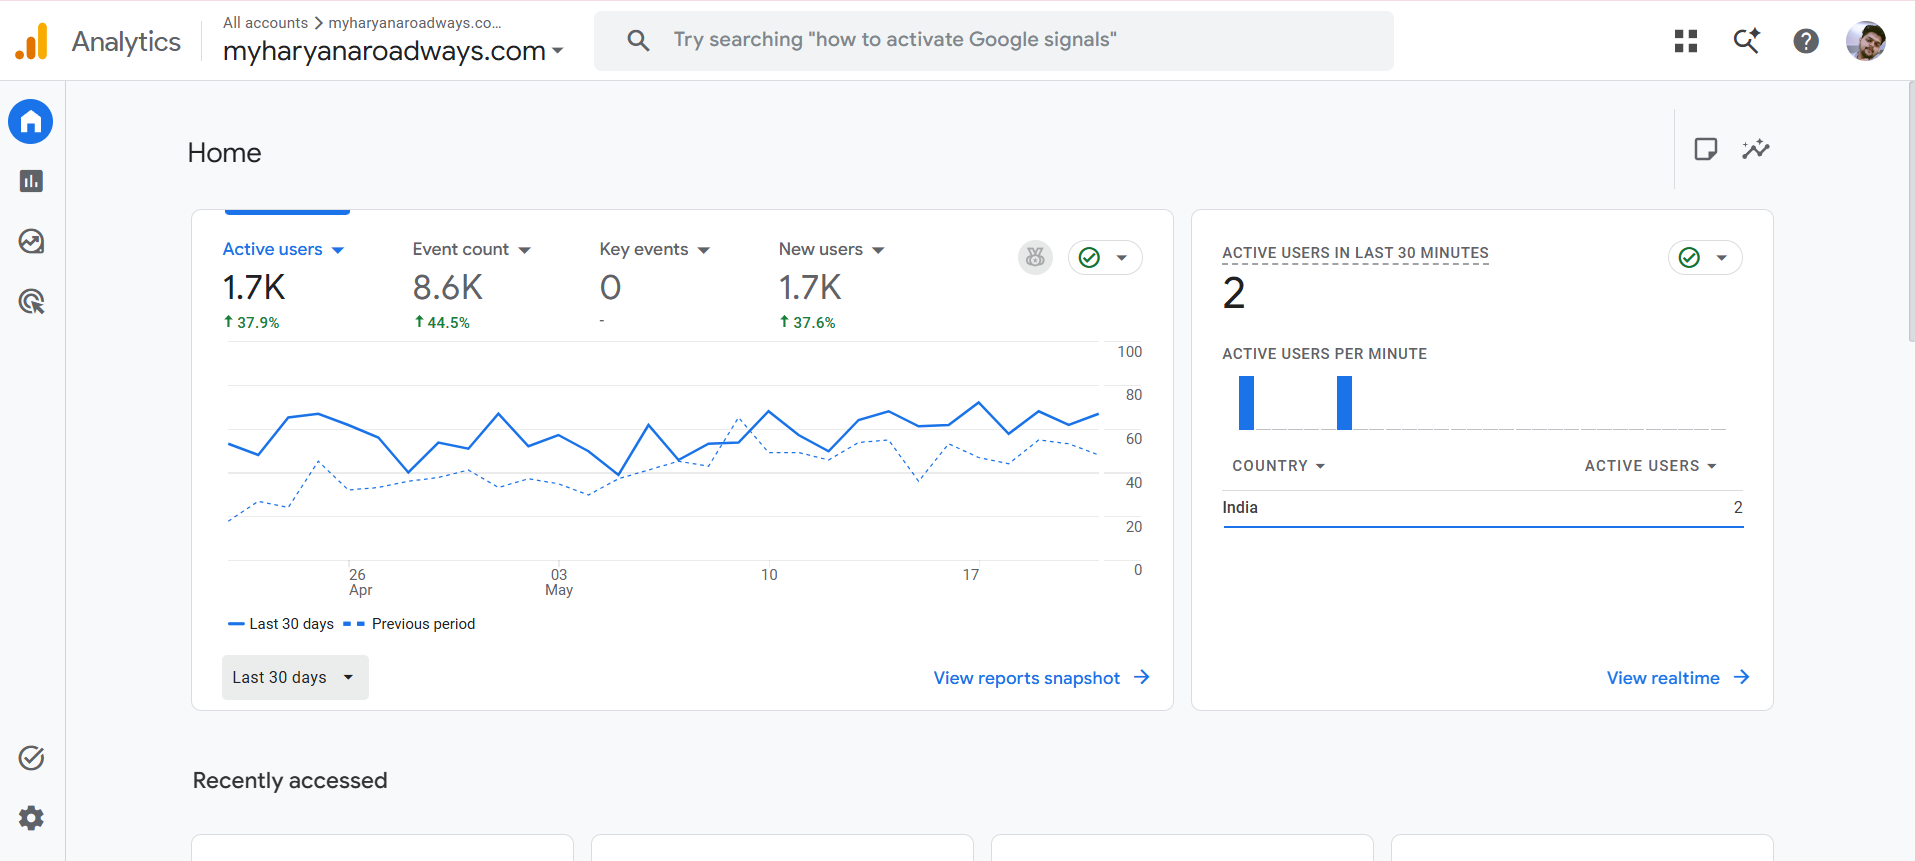Open the Active users metric dropdown
This screenshot has height=861, width=1915.
tap(283, 250)
